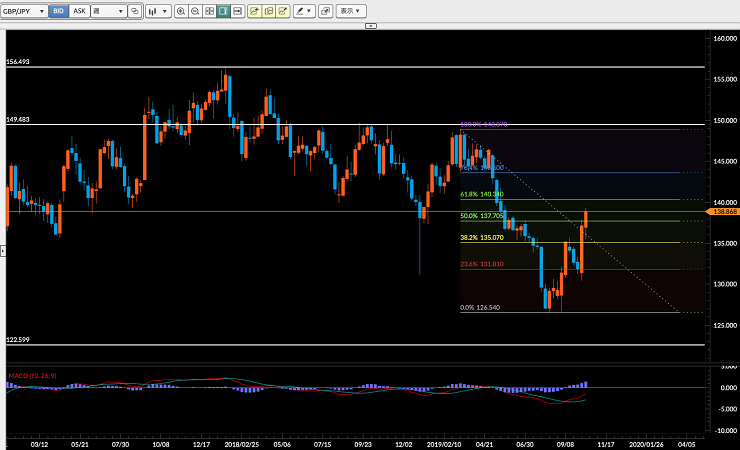
Task: Click the add indicator chart icon
Action: pyautogui.click(x=254, y=11)
